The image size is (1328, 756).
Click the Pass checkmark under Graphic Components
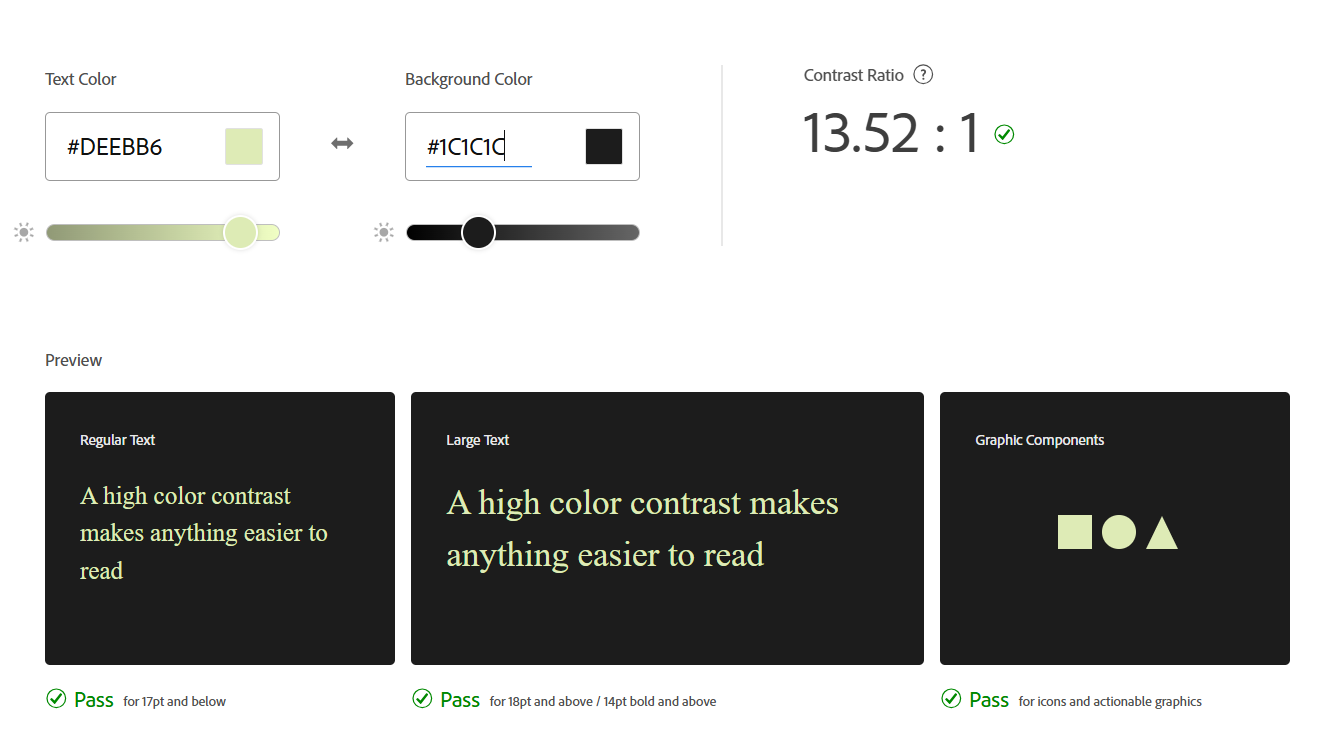(951, 699)
